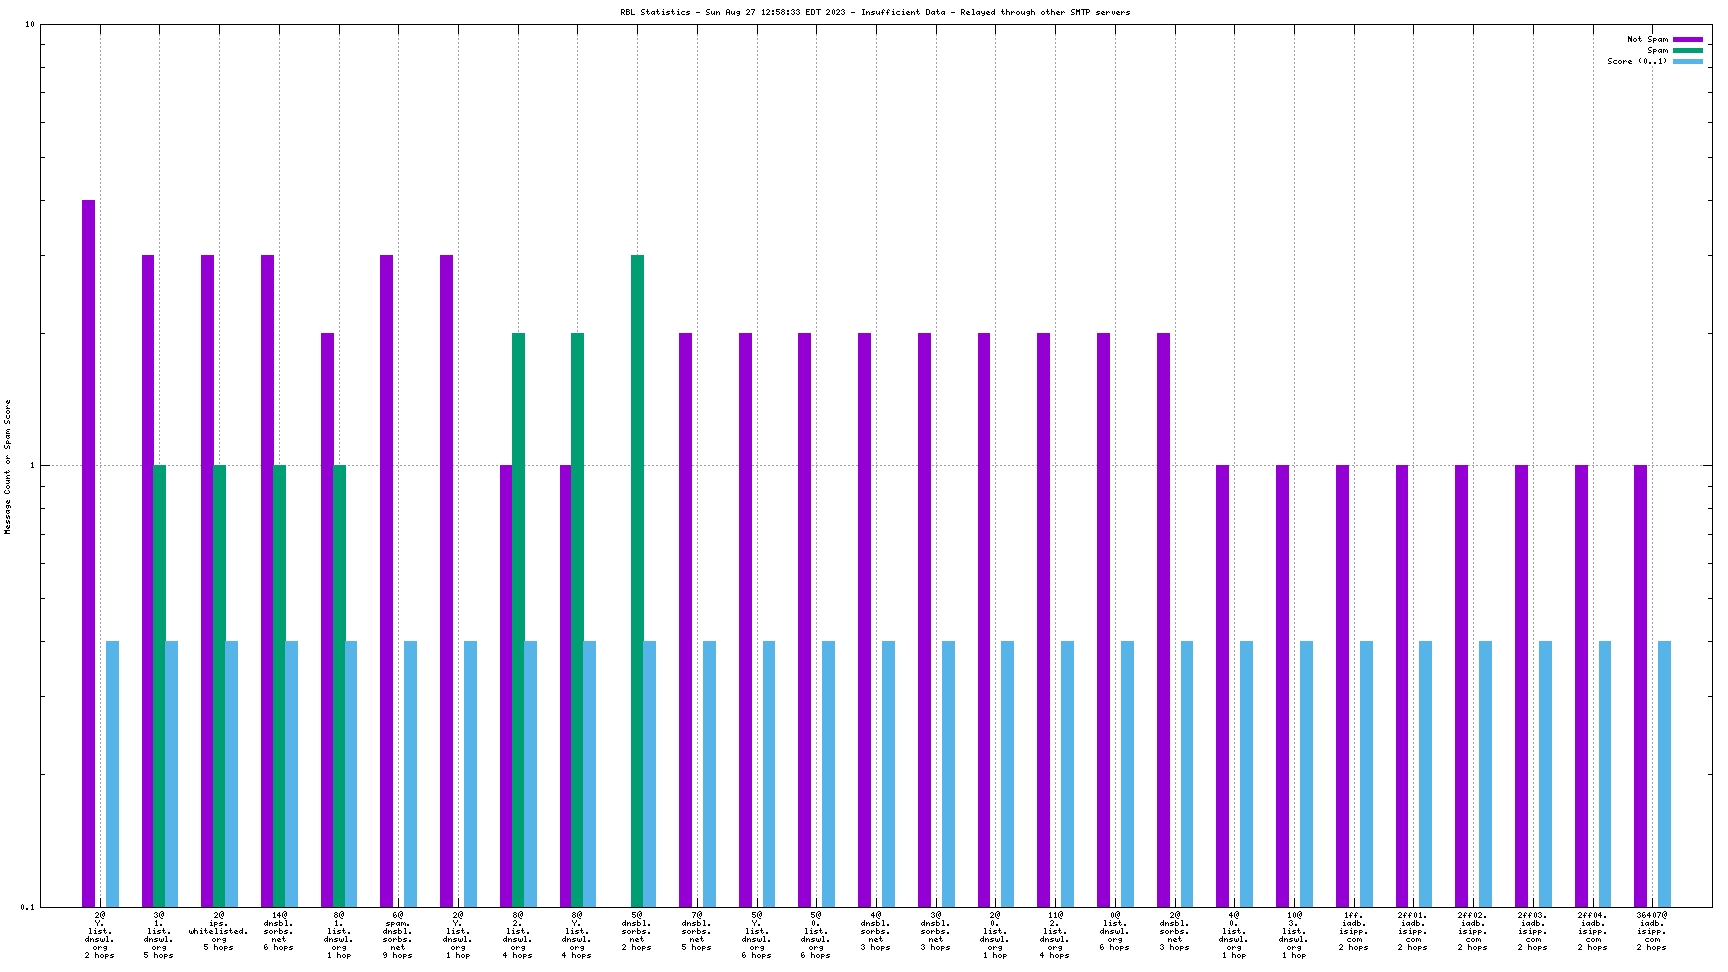Click the 1ff.iadb.isipp.com 2 hops label

coord(1354,931)
